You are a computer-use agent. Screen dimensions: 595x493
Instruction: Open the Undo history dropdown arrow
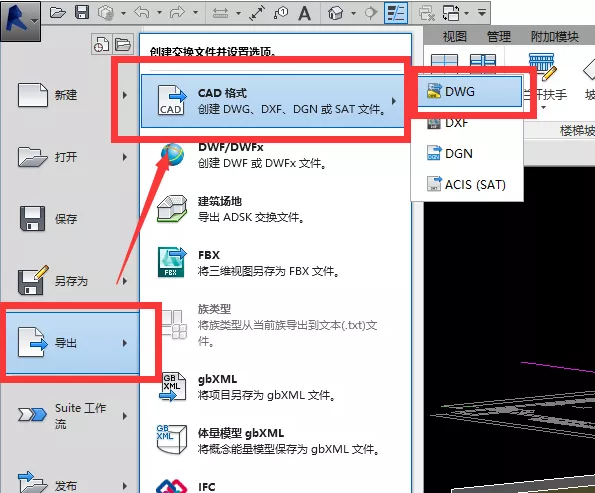pos(159,13)
